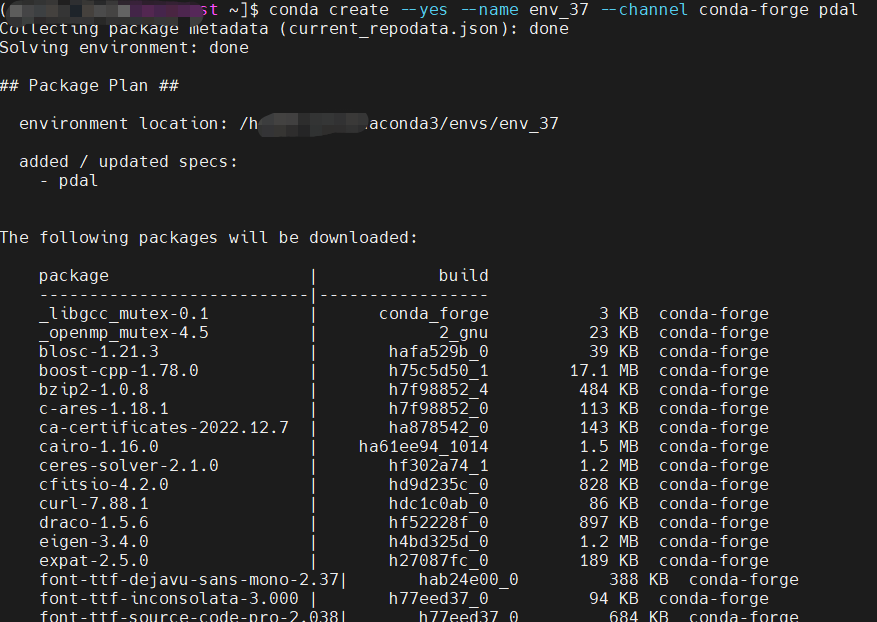Viewport: 877px width, 622px height.
Task: Click the '23 KB' size value
Action: click(614, 333)
